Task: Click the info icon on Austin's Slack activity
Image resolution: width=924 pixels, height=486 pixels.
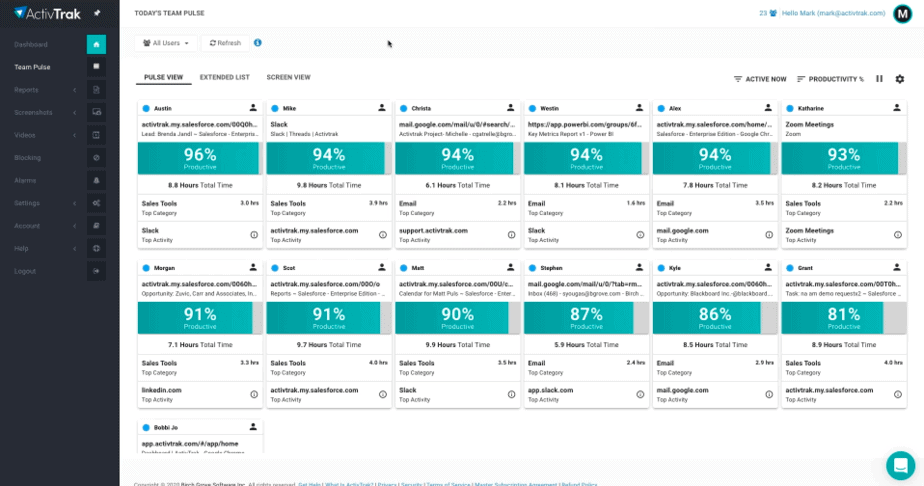Action: pos(254,235)
